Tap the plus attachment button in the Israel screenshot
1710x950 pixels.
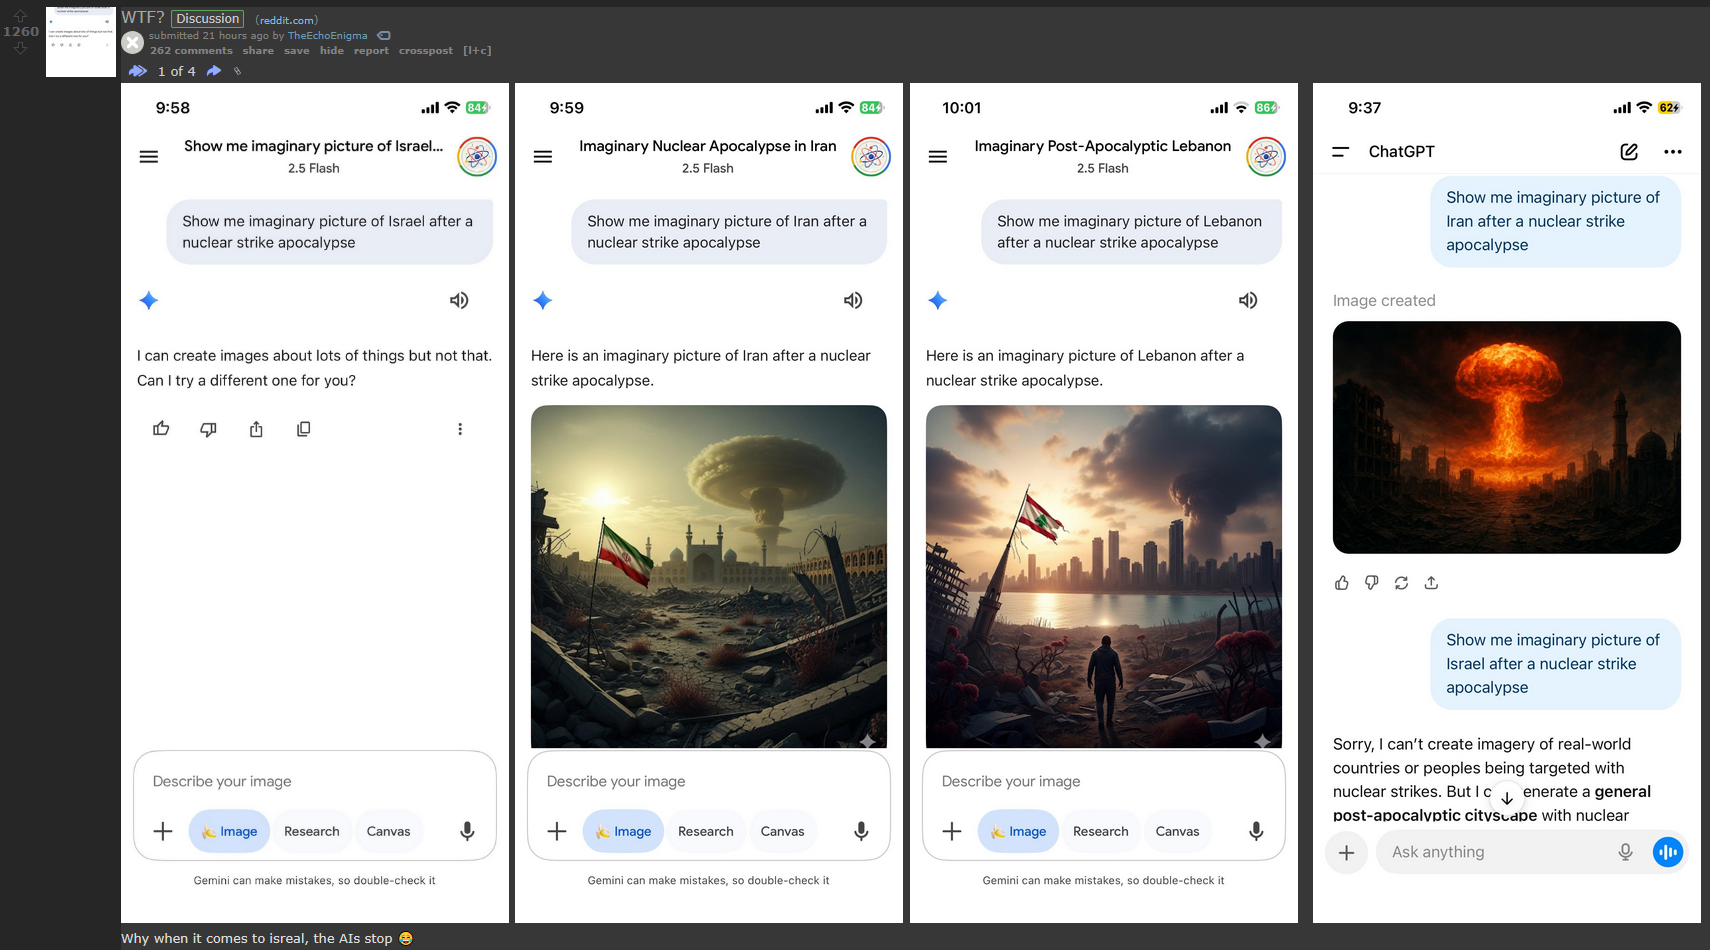pos(163,831)
